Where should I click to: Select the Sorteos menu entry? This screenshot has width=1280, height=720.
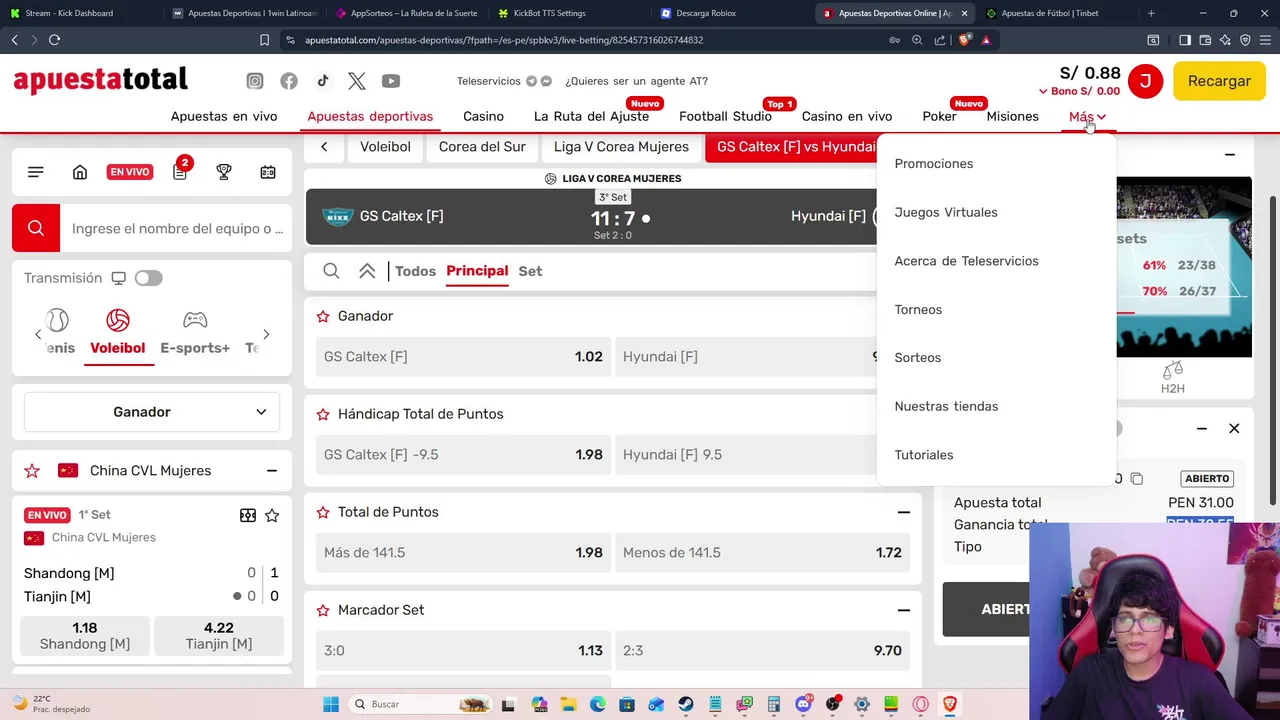(918, 357)
